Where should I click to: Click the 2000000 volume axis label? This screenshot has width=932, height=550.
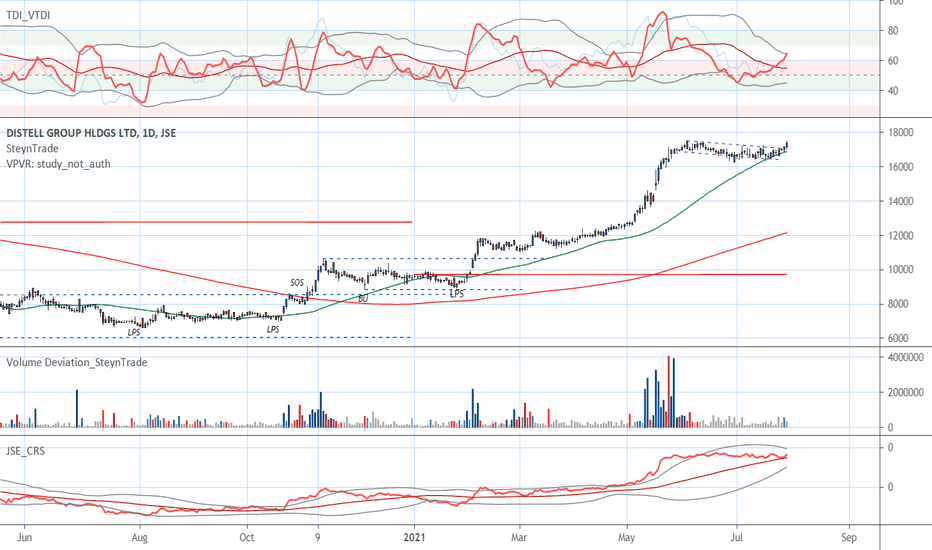click(x=906, y=392)
